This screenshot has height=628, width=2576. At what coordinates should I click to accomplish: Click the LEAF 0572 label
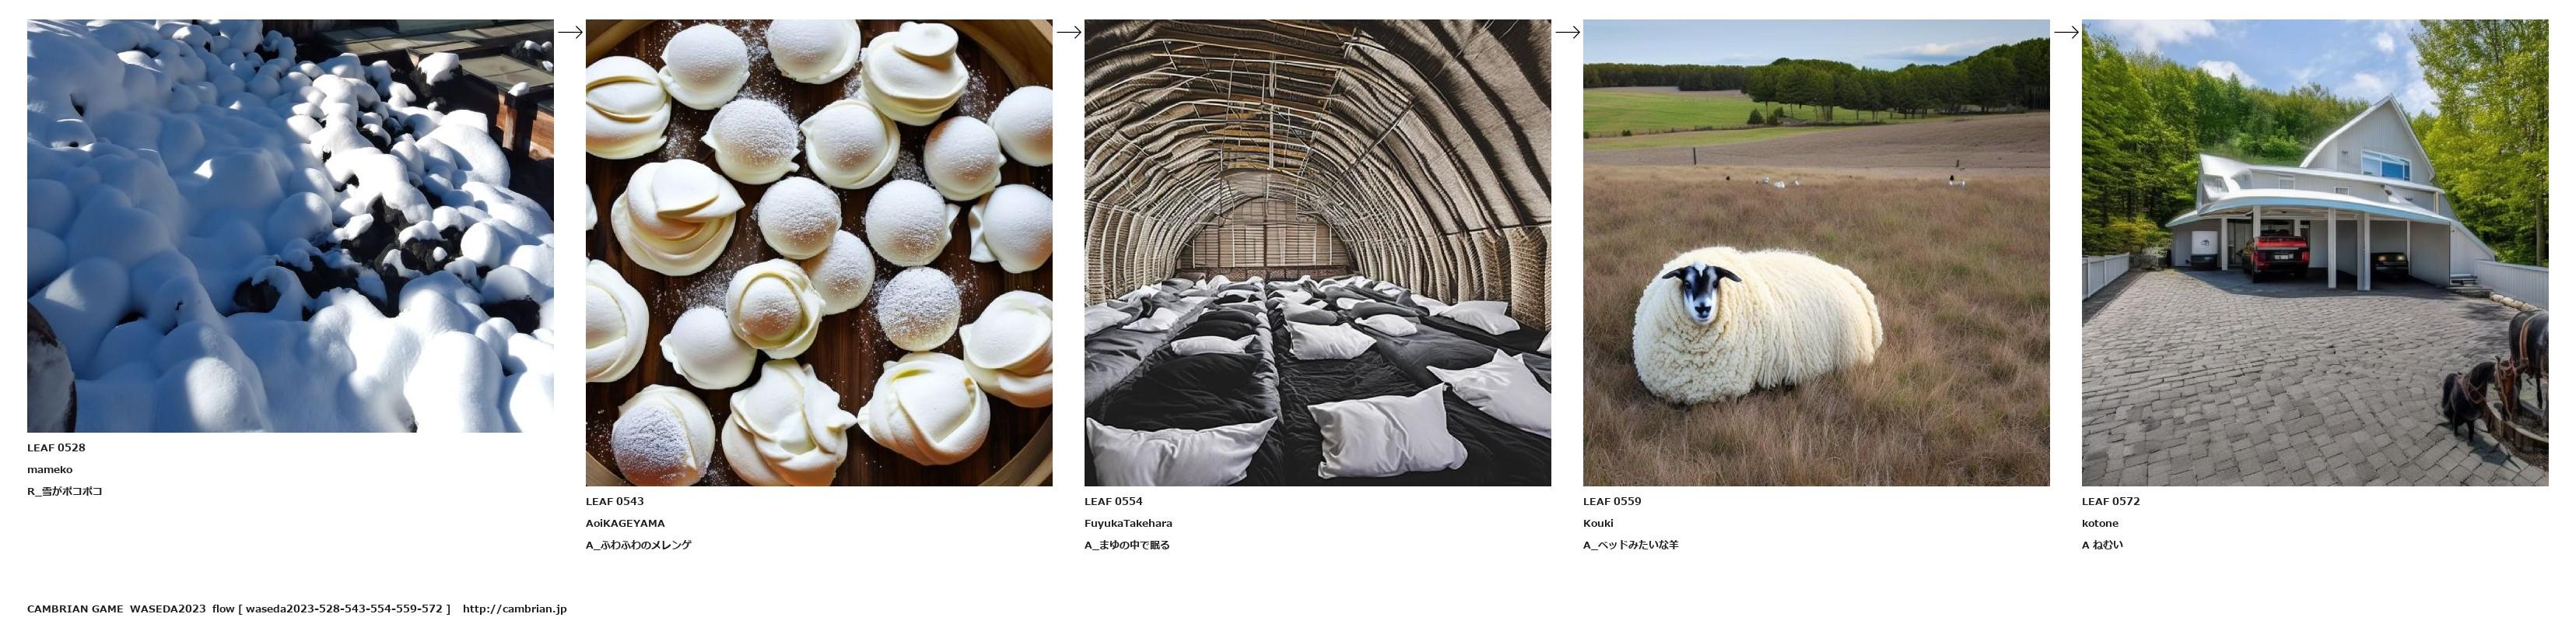point(2111,502)
